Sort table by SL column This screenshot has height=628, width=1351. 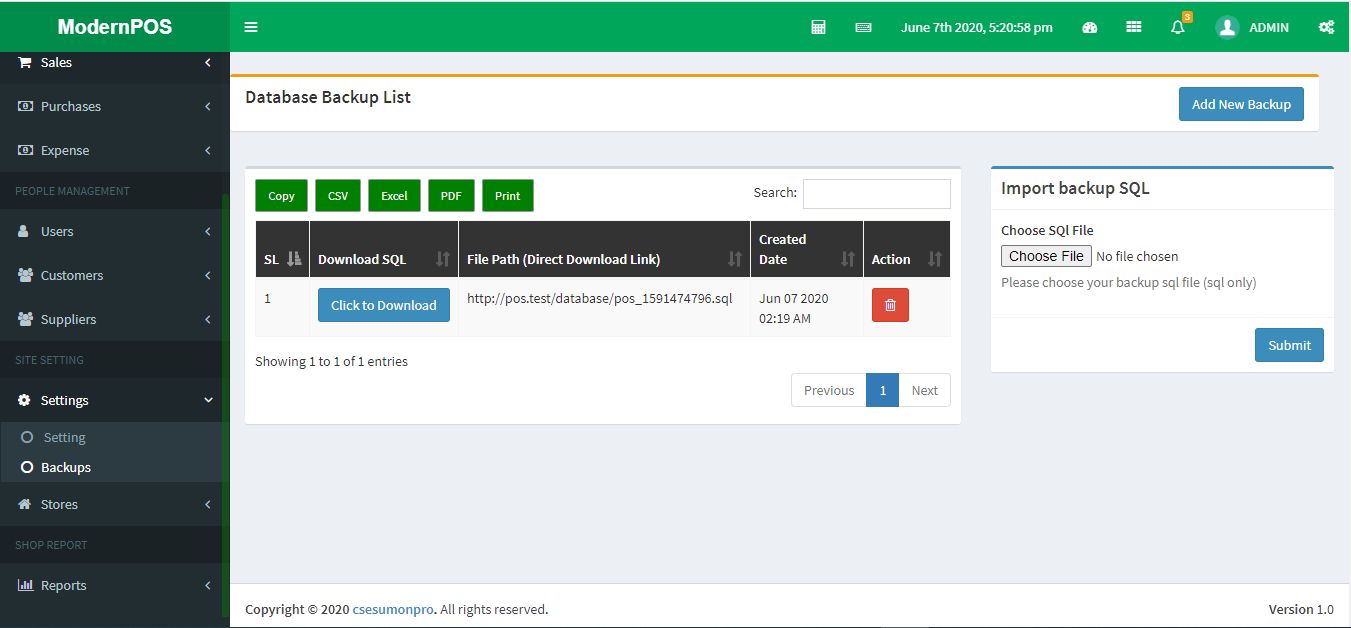coord(294,259)
